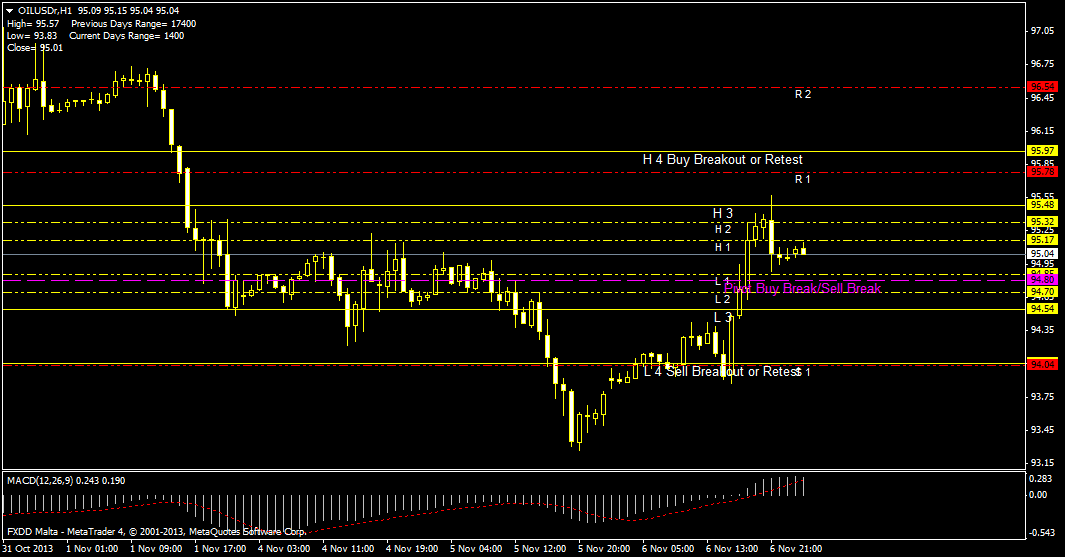Image resolution: width=1065 pixels, height=557 pixels.
Task: Click the magenta Pivot Buy Break/Sell Break label
Action: (803, 289)
